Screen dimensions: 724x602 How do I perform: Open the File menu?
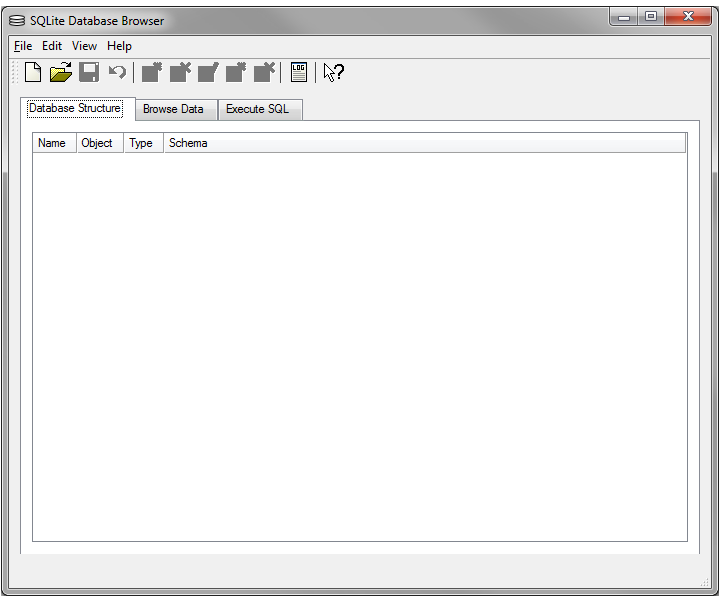coord(23,46)
